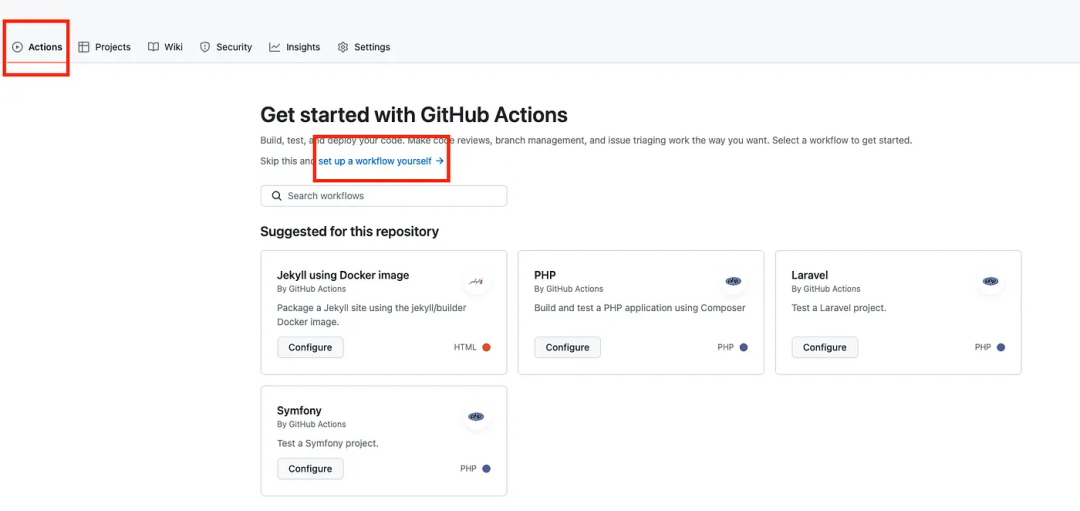Click the Insights graph icon

275,47
